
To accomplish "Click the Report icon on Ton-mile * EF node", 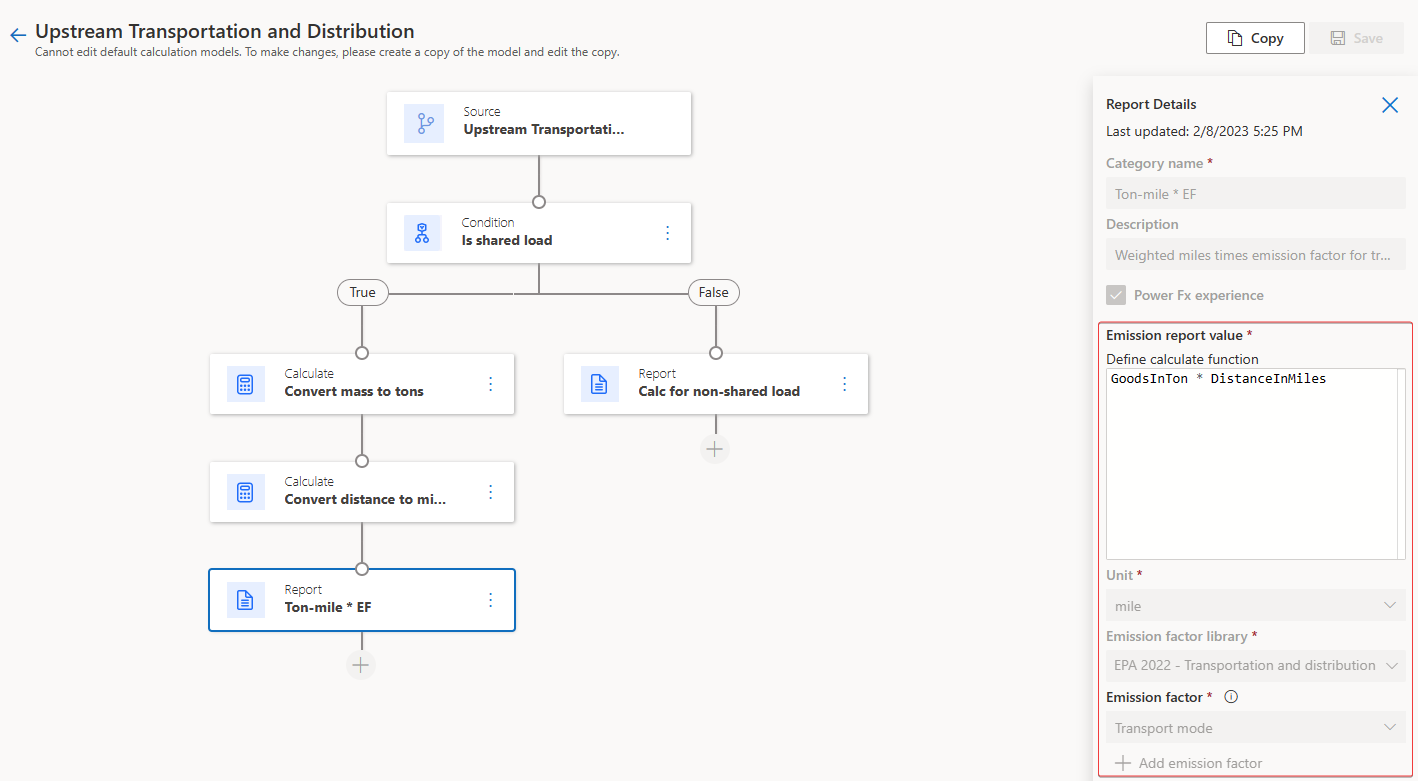I will click(246, 600).
